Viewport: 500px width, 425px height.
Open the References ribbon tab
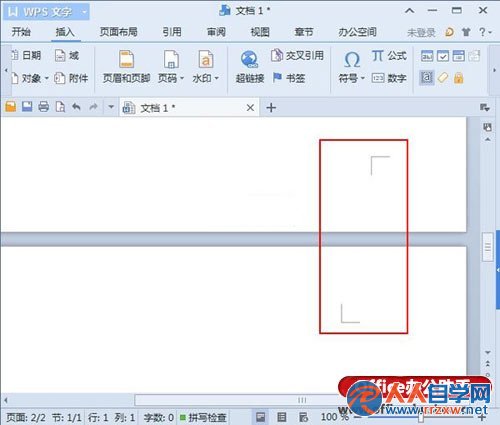click(x=172, y=32)
